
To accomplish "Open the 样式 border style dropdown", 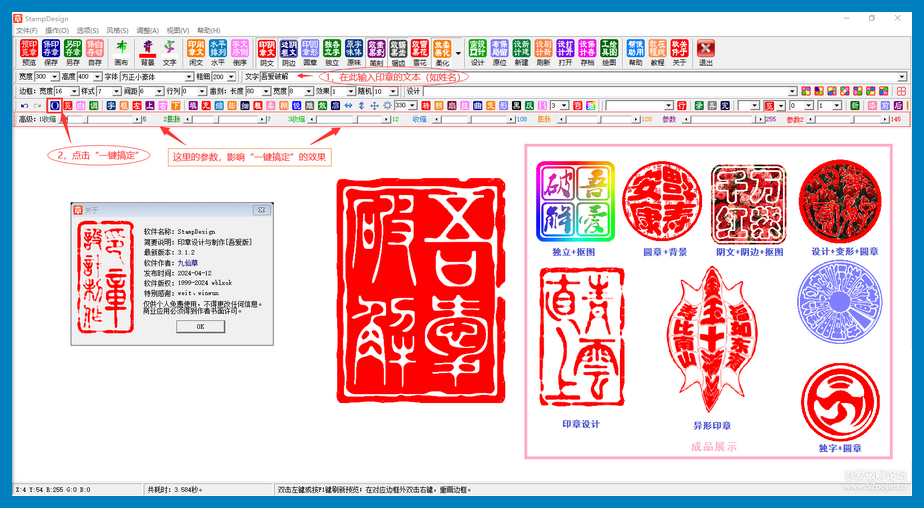I will 116,91.
